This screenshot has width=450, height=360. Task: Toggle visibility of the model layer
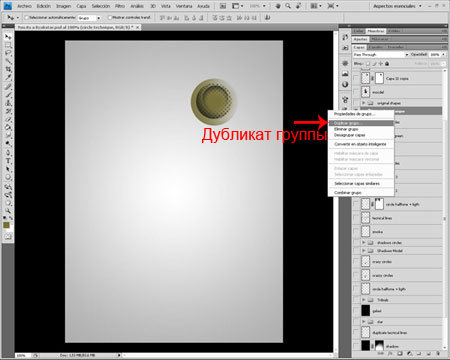click(356, 92)
